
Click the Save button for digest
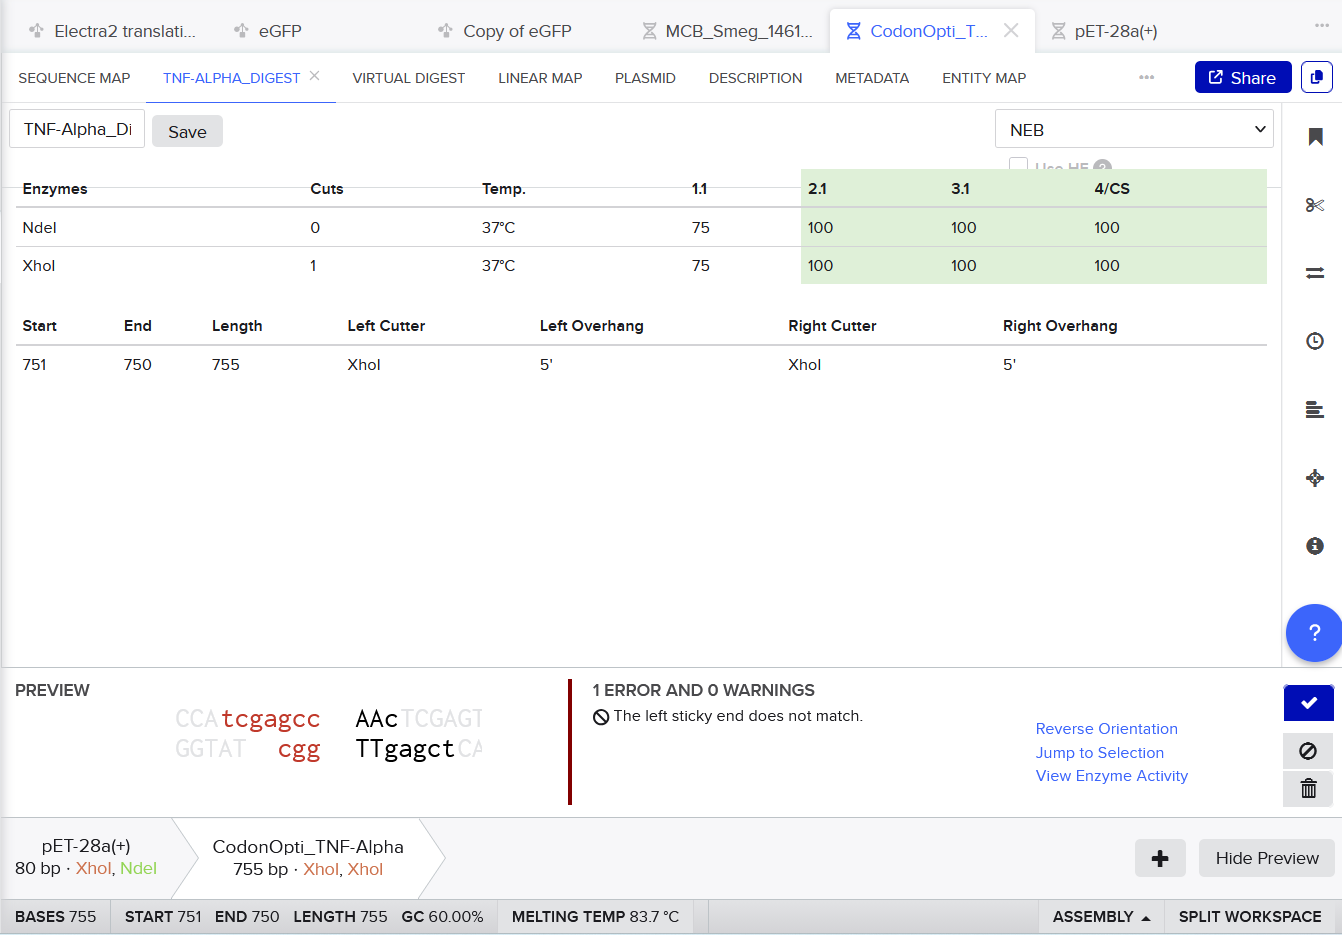click(187, 131)
